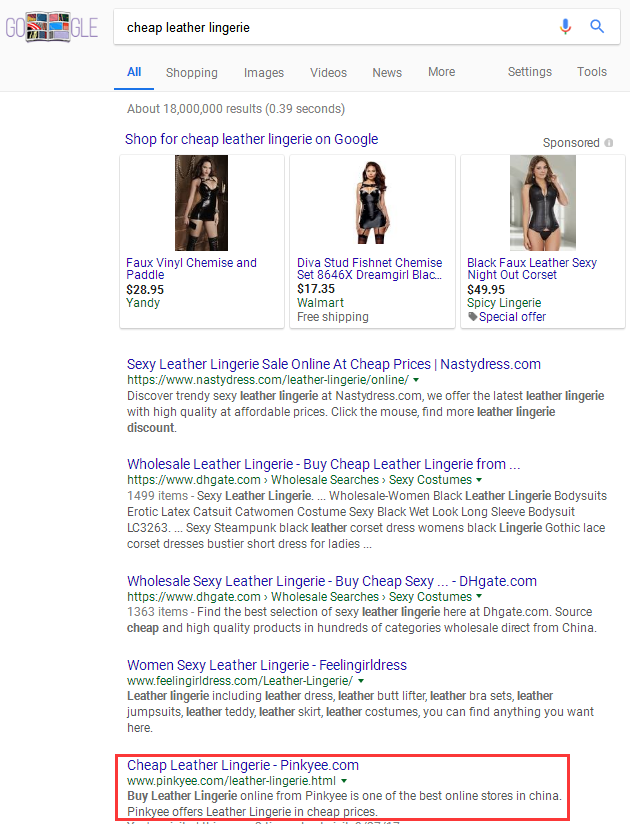Expand dropdown arrow beside feelingirldress.com URL
The height and width of the screenshot is (824, 630).
tap(361, 681)
